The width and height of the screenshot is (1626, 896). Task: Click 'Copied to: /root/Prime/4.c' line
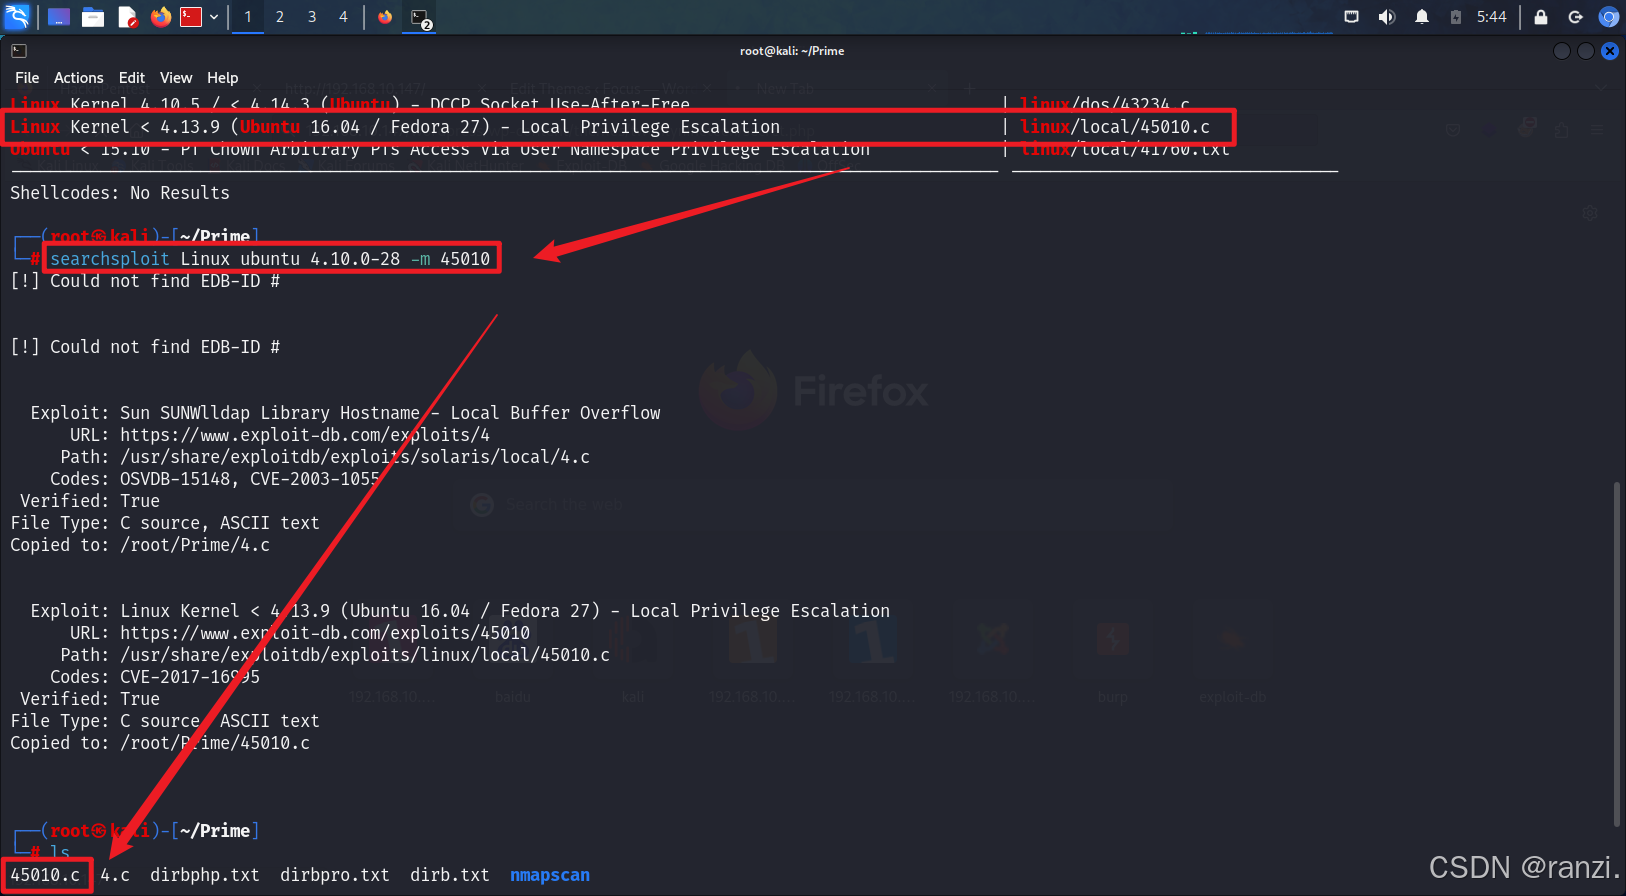click(140, 545)
